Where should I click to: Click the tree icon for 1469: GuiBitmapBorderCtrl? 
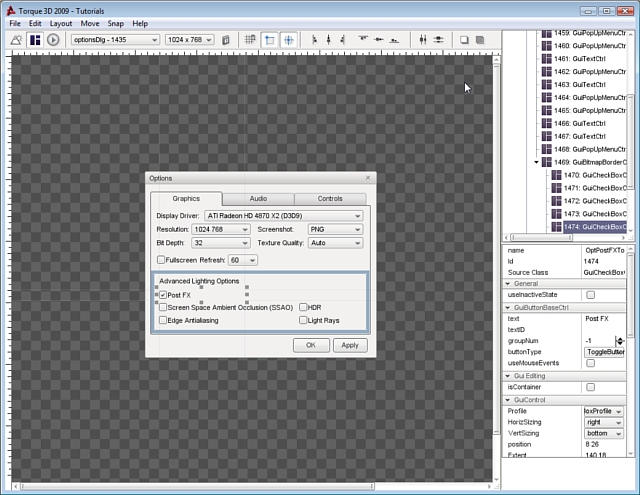[547, 162]
